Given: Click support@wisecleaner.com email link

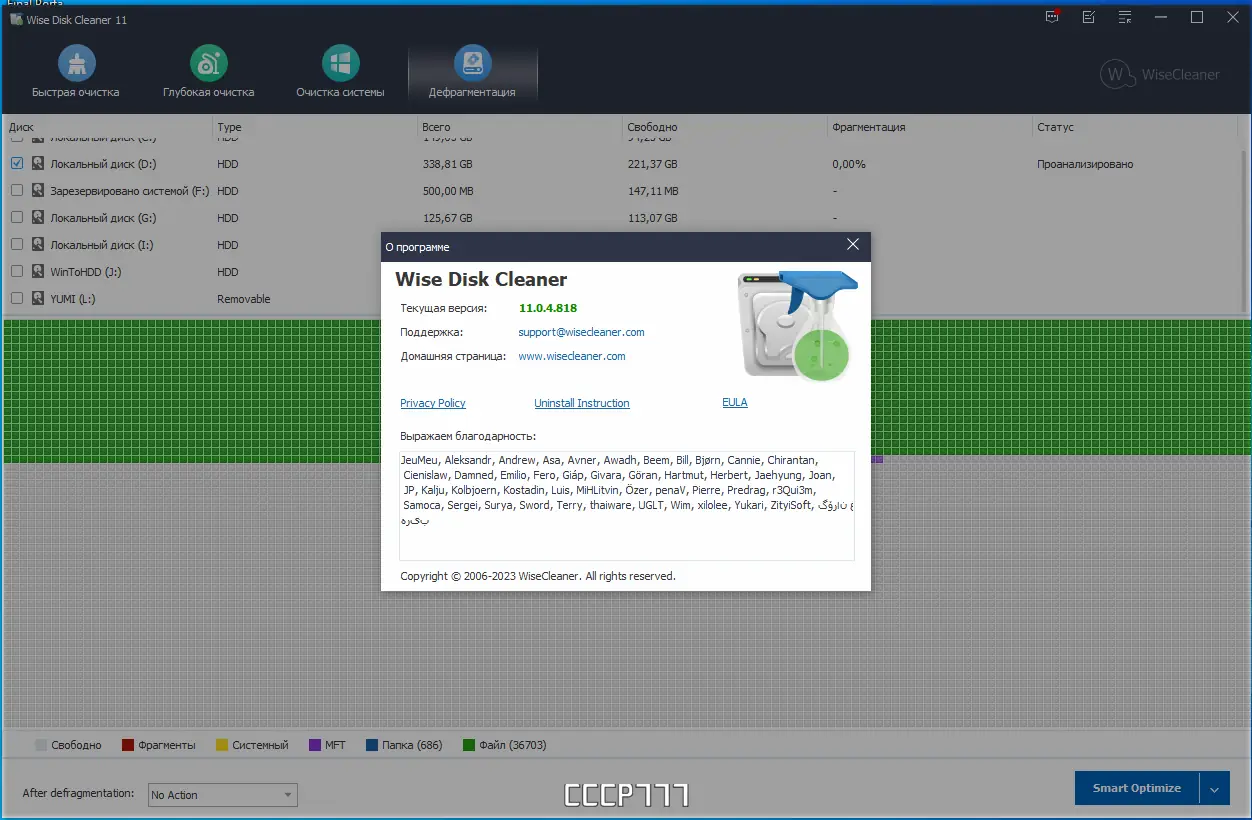Looking at the screenshot, I should coord(581,332).
